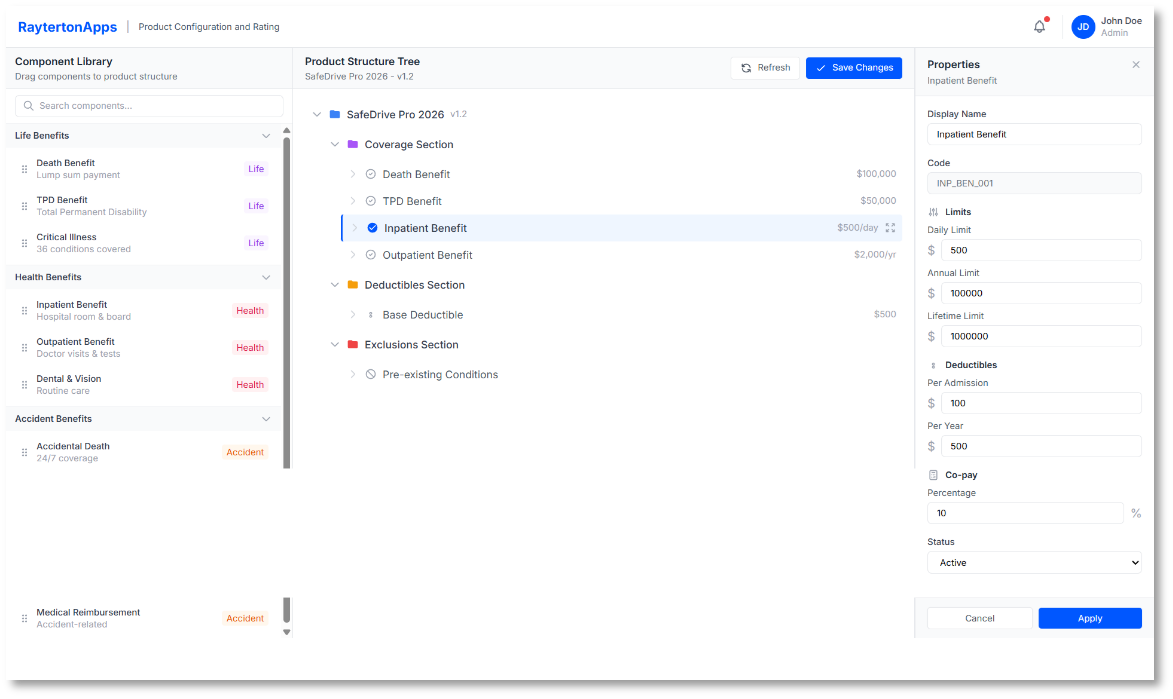Expand the Death Benefit tree node

[352, 174]
